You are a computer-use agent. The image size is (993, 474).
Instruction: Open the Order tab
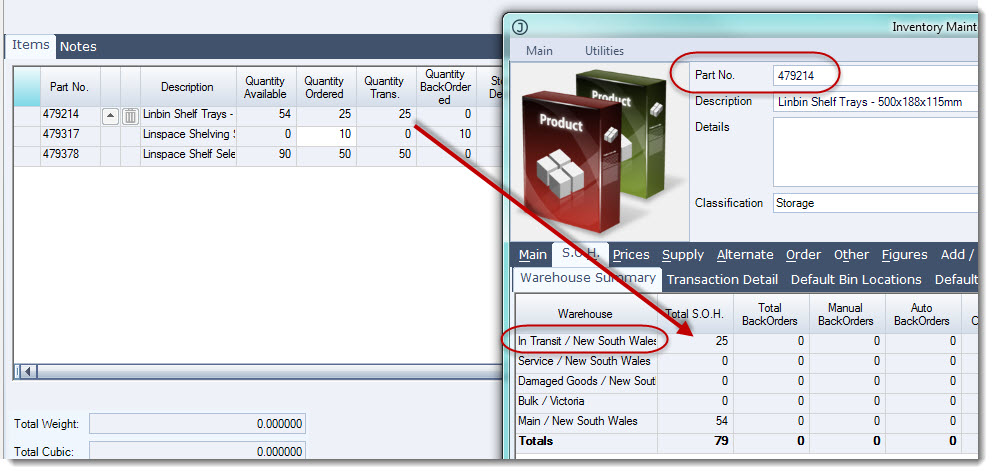tap(804, 255)
